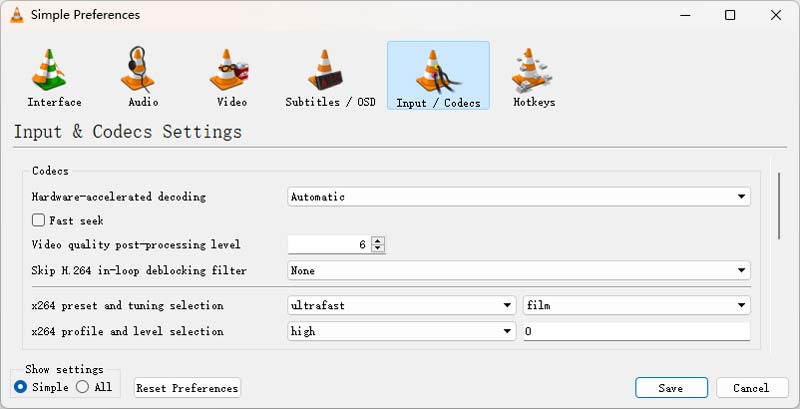
Task: Click the 'Skip H.264 in-loop deblocking filter' label
Action: click(x=139, y=270)
